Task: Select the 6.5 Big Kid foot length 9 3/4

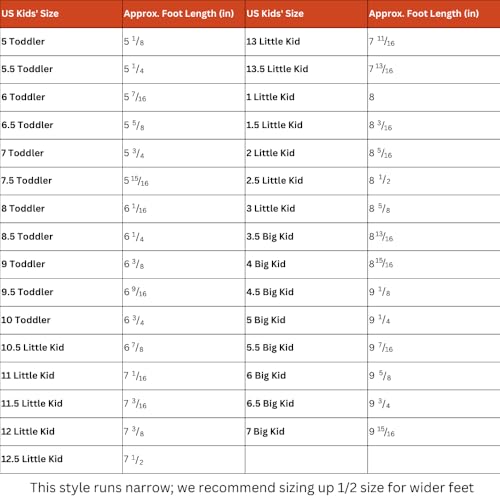Action: coord(379,404)
